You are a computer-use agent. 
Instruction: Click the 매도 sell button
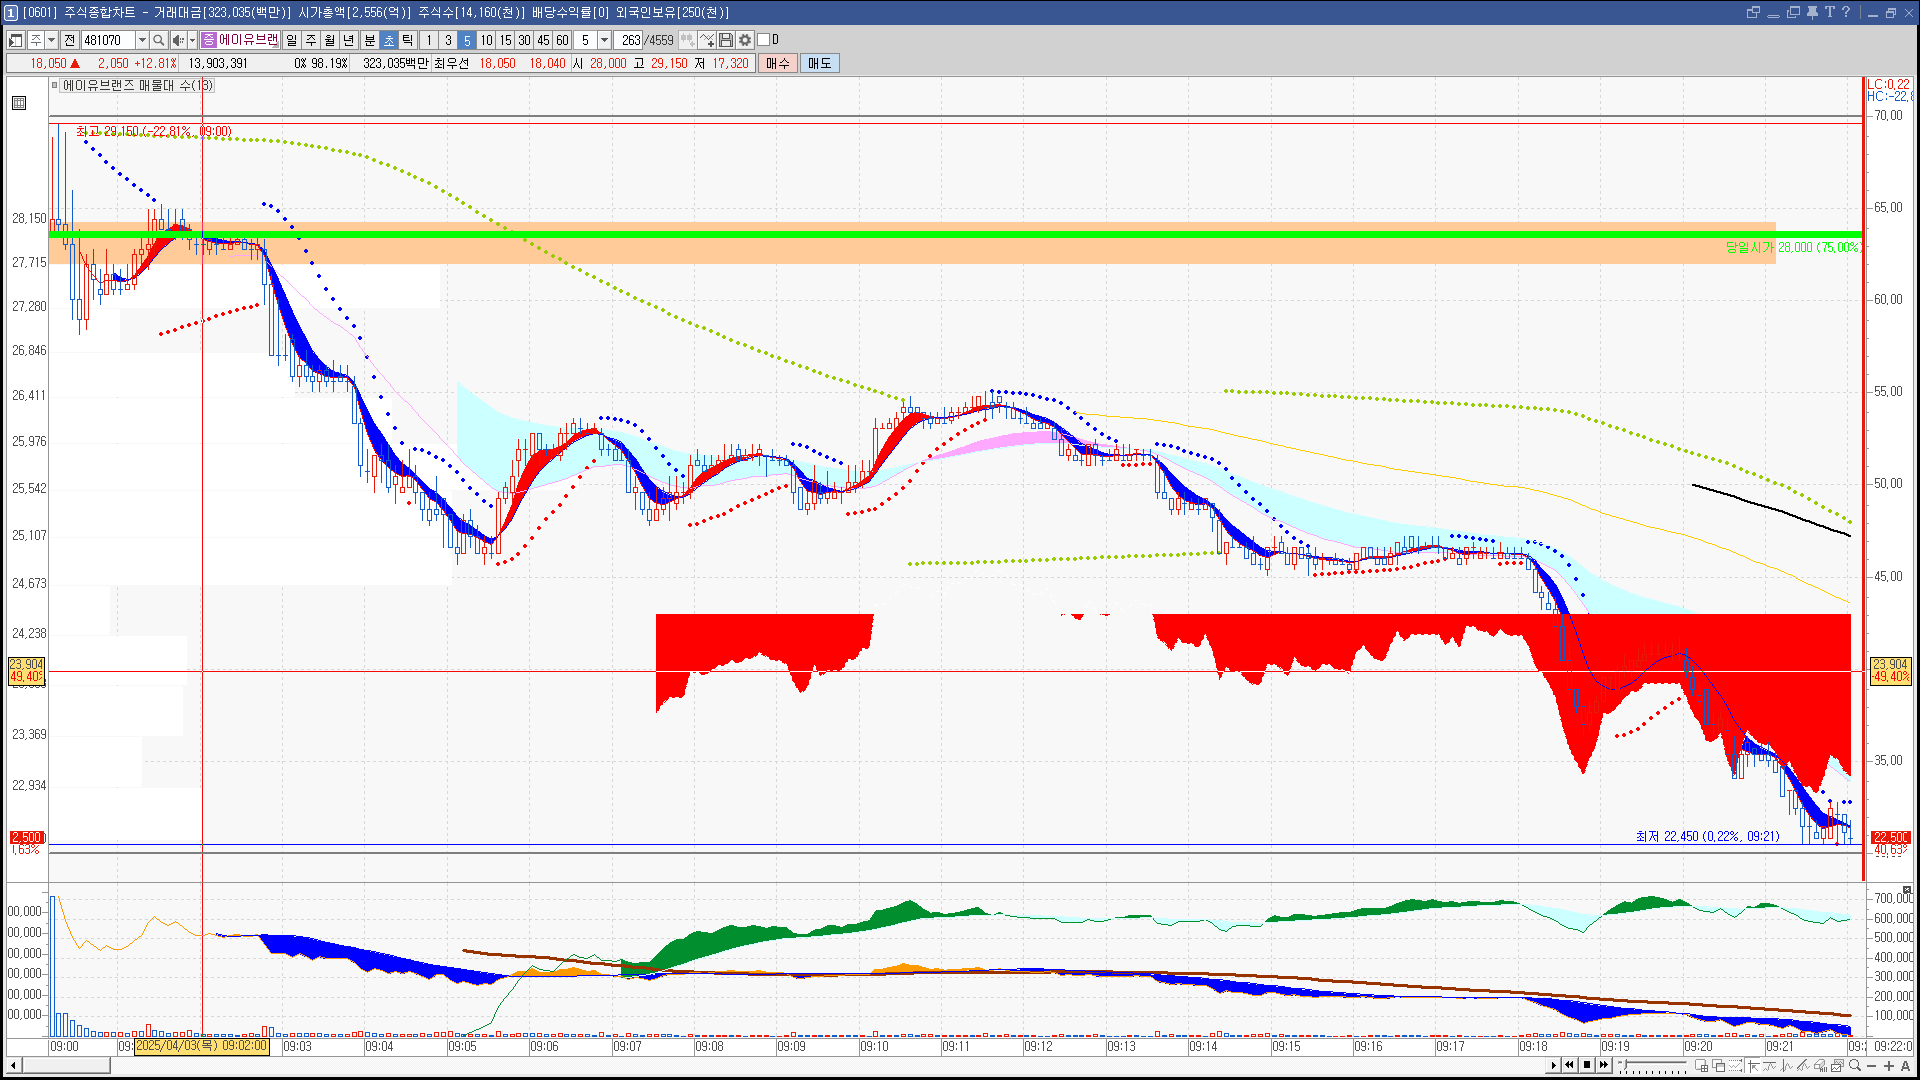pyautogui.click(x=820, y=63)
